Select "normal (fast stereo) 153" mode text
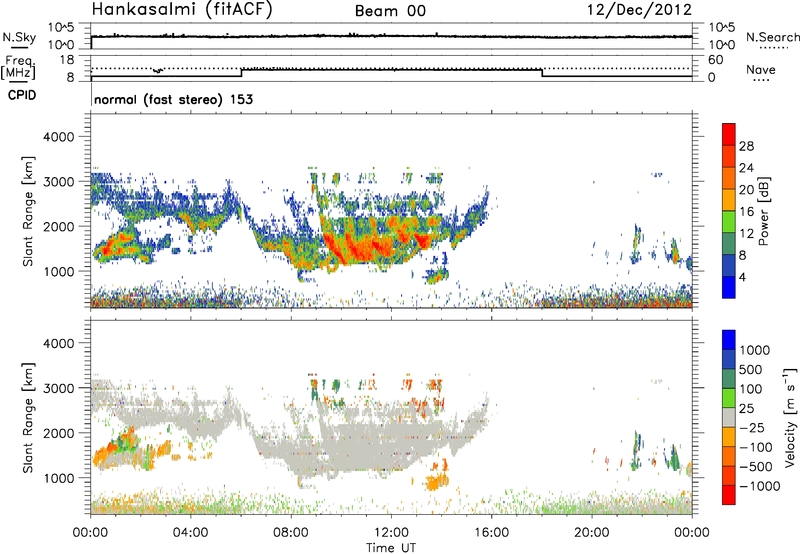The image size is (800, 554). point(173,100)
